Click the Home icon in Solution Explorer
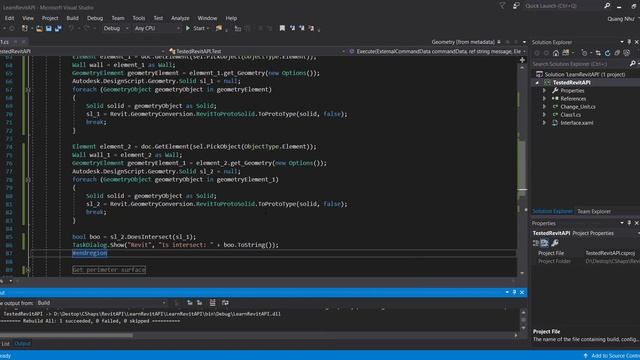The width and height of the screenshot is (640, 360). [x=556, y=53]
